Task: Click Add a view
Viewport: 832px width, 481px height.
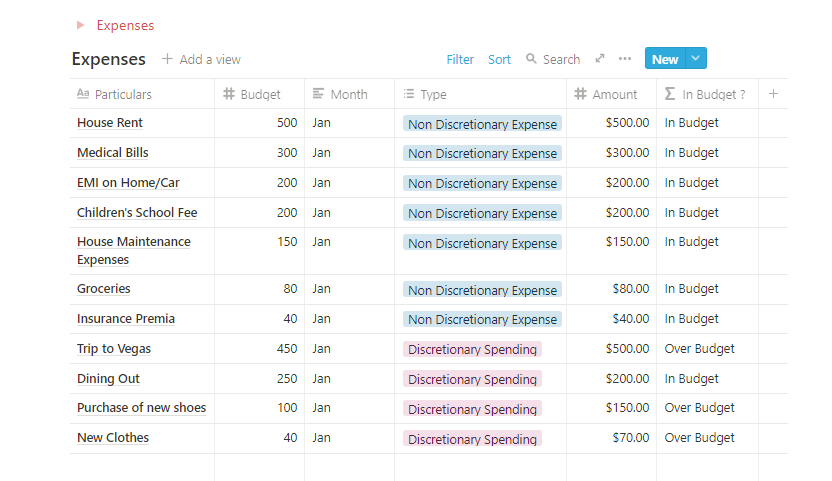Action: pos(201,59)
